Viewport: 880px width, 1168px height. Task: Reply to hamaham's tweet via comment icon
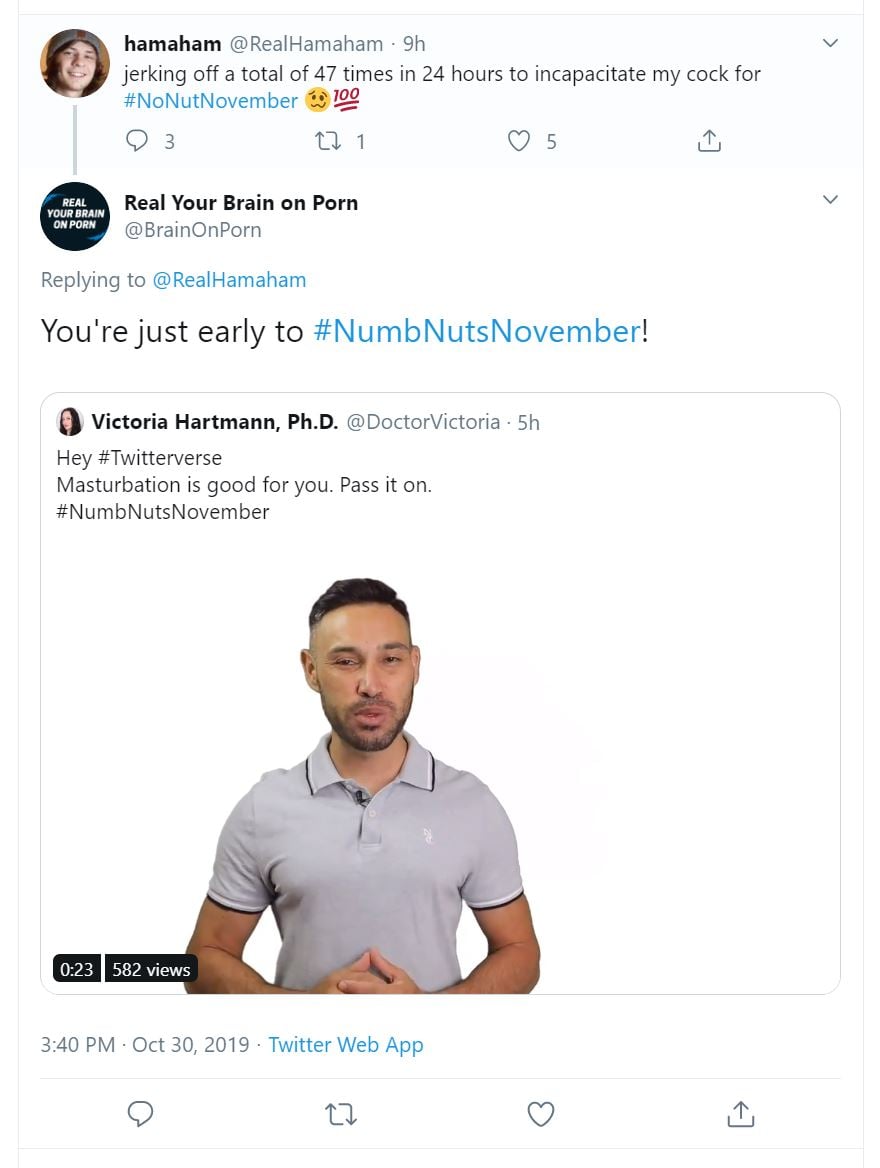pyautogui.click(x=137, y=141)
